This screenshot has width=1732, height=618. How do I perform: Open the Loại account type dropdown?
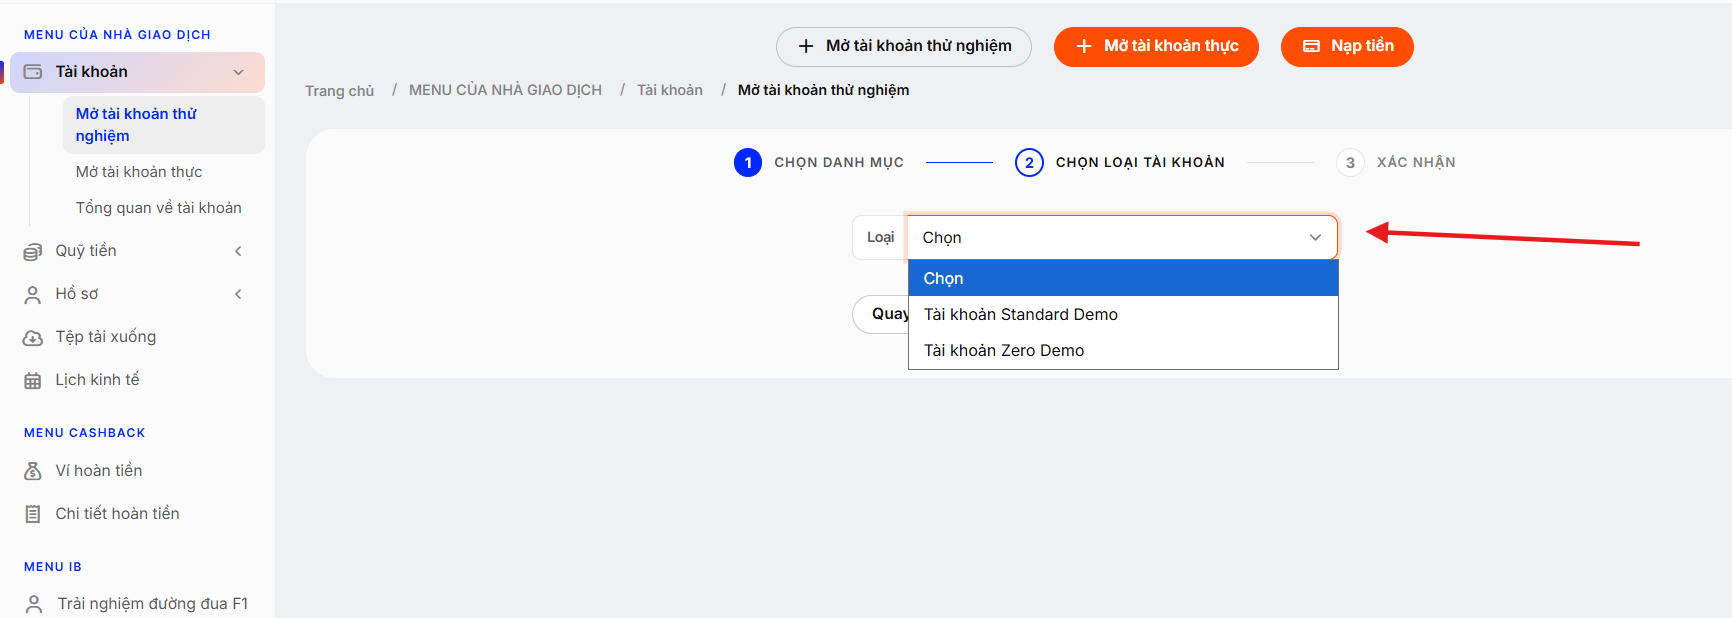[1122, 237]
